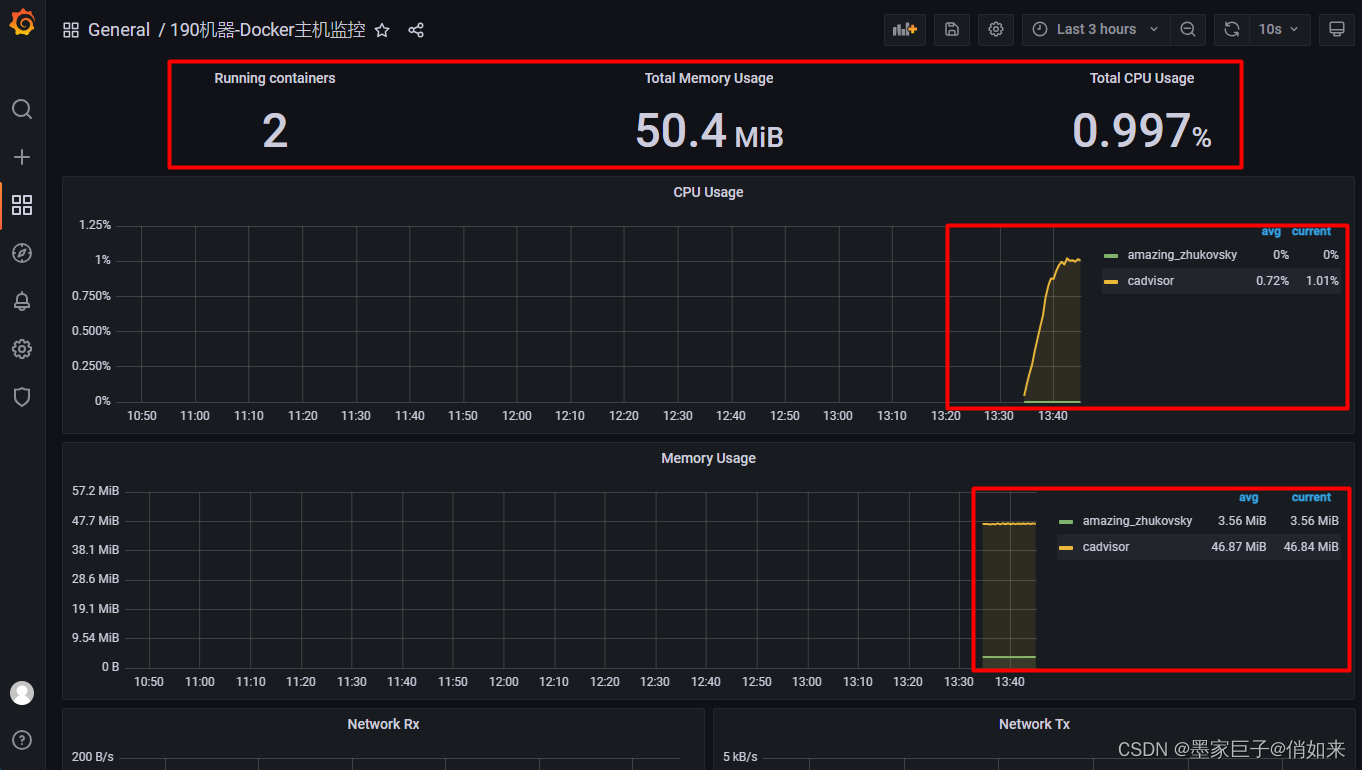The image size is (1362, 770).
Task: Toggle cadvisor series in CPU Usage legend
Action: click(1150, 281)
